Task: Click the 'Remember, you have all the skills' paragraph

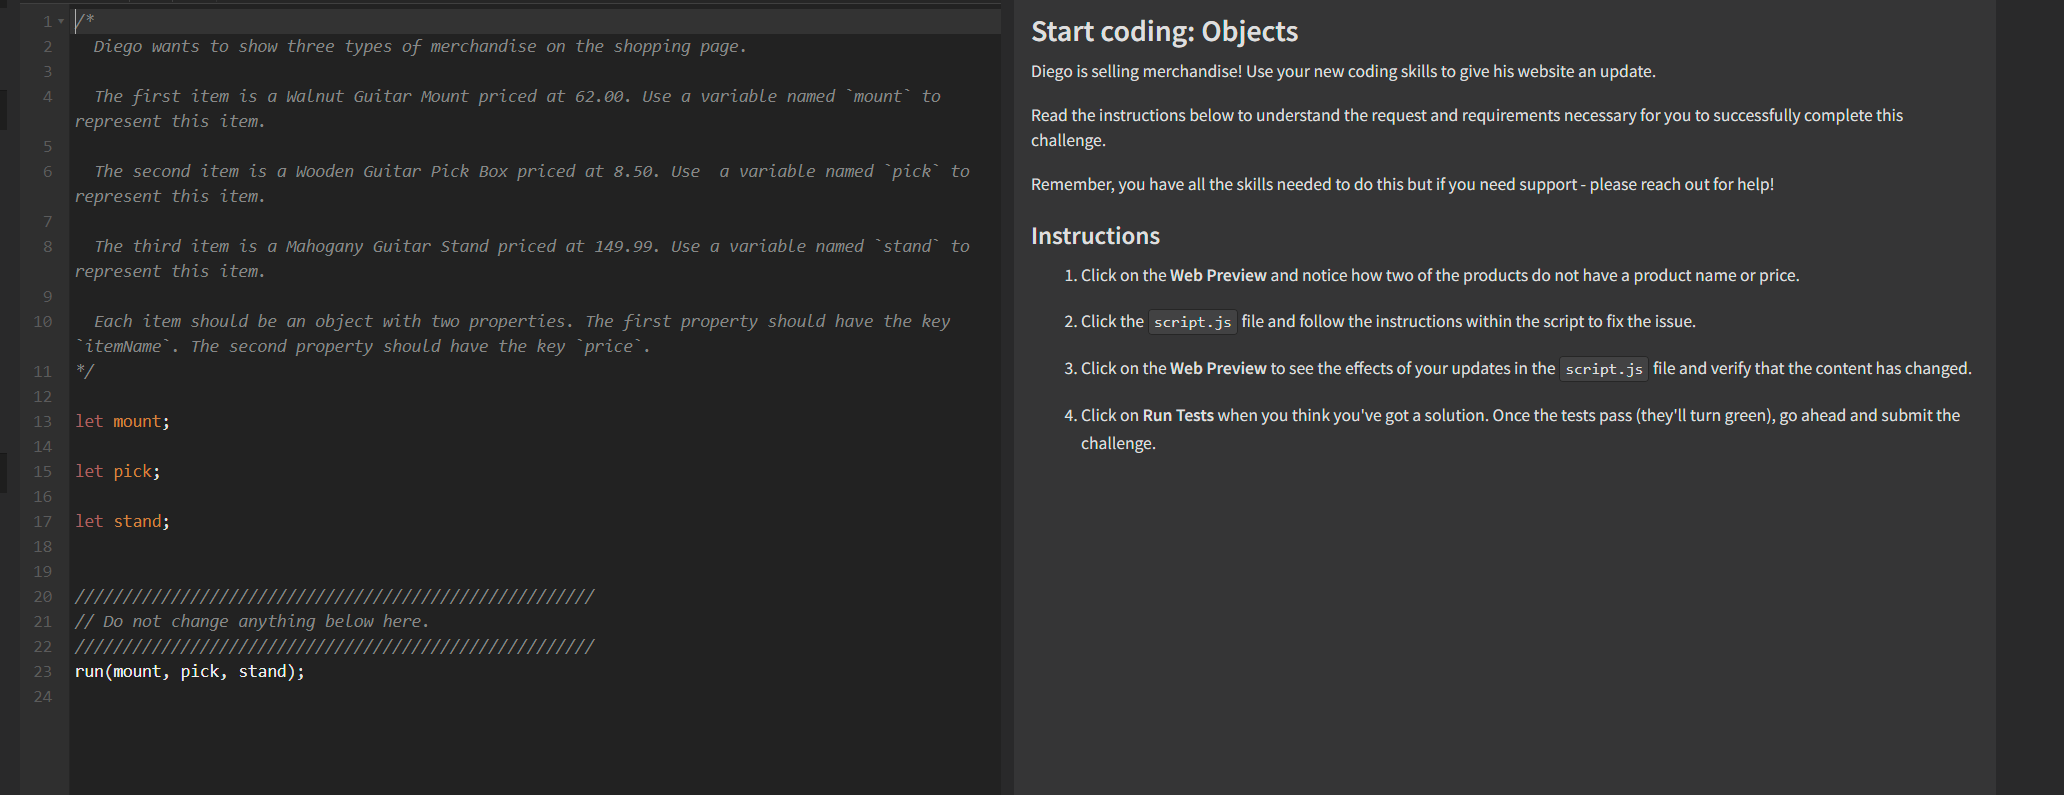Action: tap(1402, 184)
